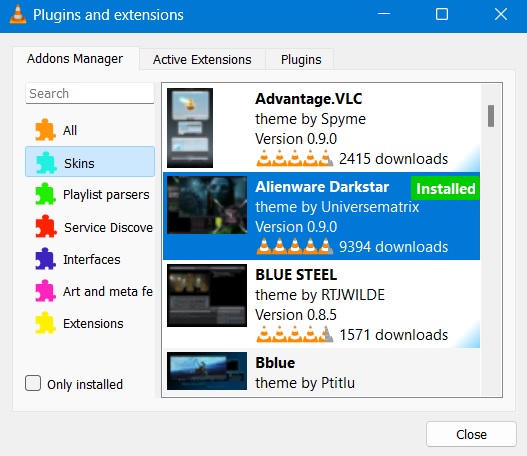Click the pink Art and meta puzzle icon
The width and height of the screenshot is (527, 456).
pos(45,291)
